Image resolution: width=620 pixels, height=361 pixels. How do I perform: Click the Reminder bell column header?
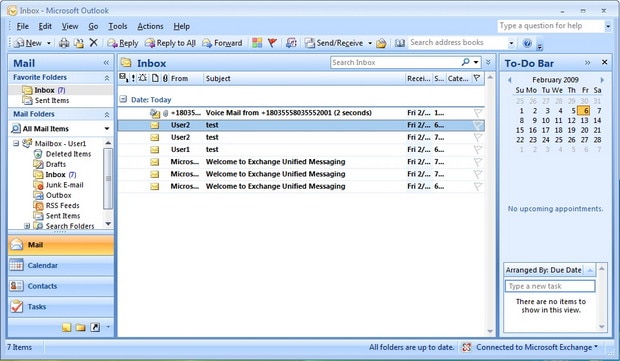pos(142,78)
